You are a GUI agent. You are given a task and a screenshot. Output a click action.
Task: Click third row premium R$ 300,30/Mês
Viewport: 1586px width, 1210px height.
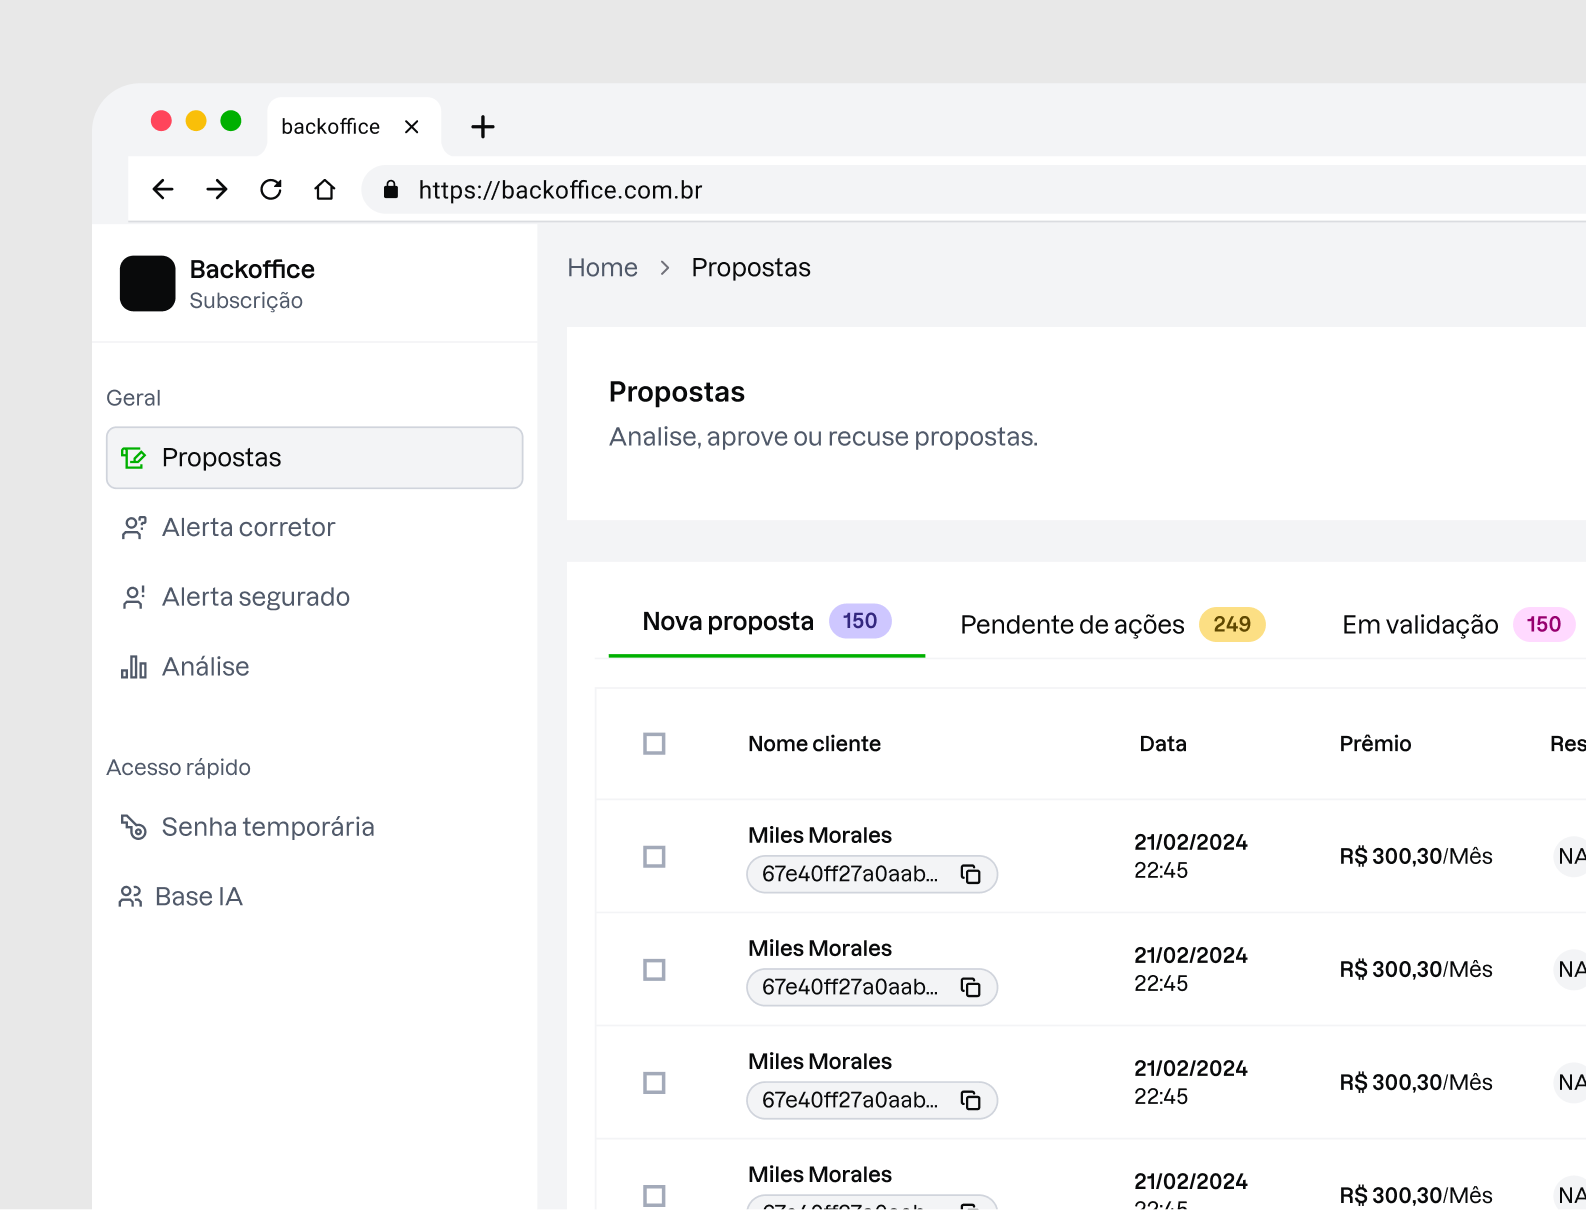click(1416, 1083)
